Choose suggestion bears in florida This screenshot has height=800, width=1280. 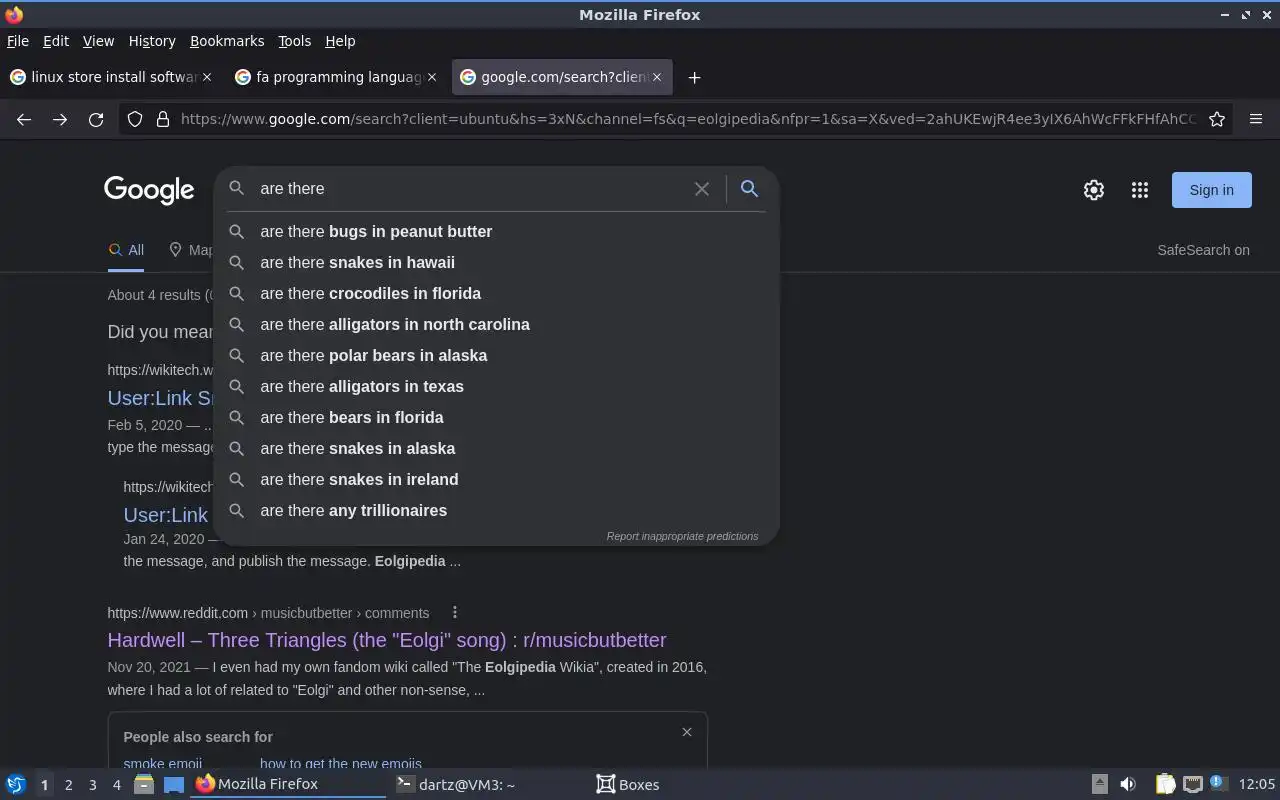pyautogui.click(x=496, y=417)
